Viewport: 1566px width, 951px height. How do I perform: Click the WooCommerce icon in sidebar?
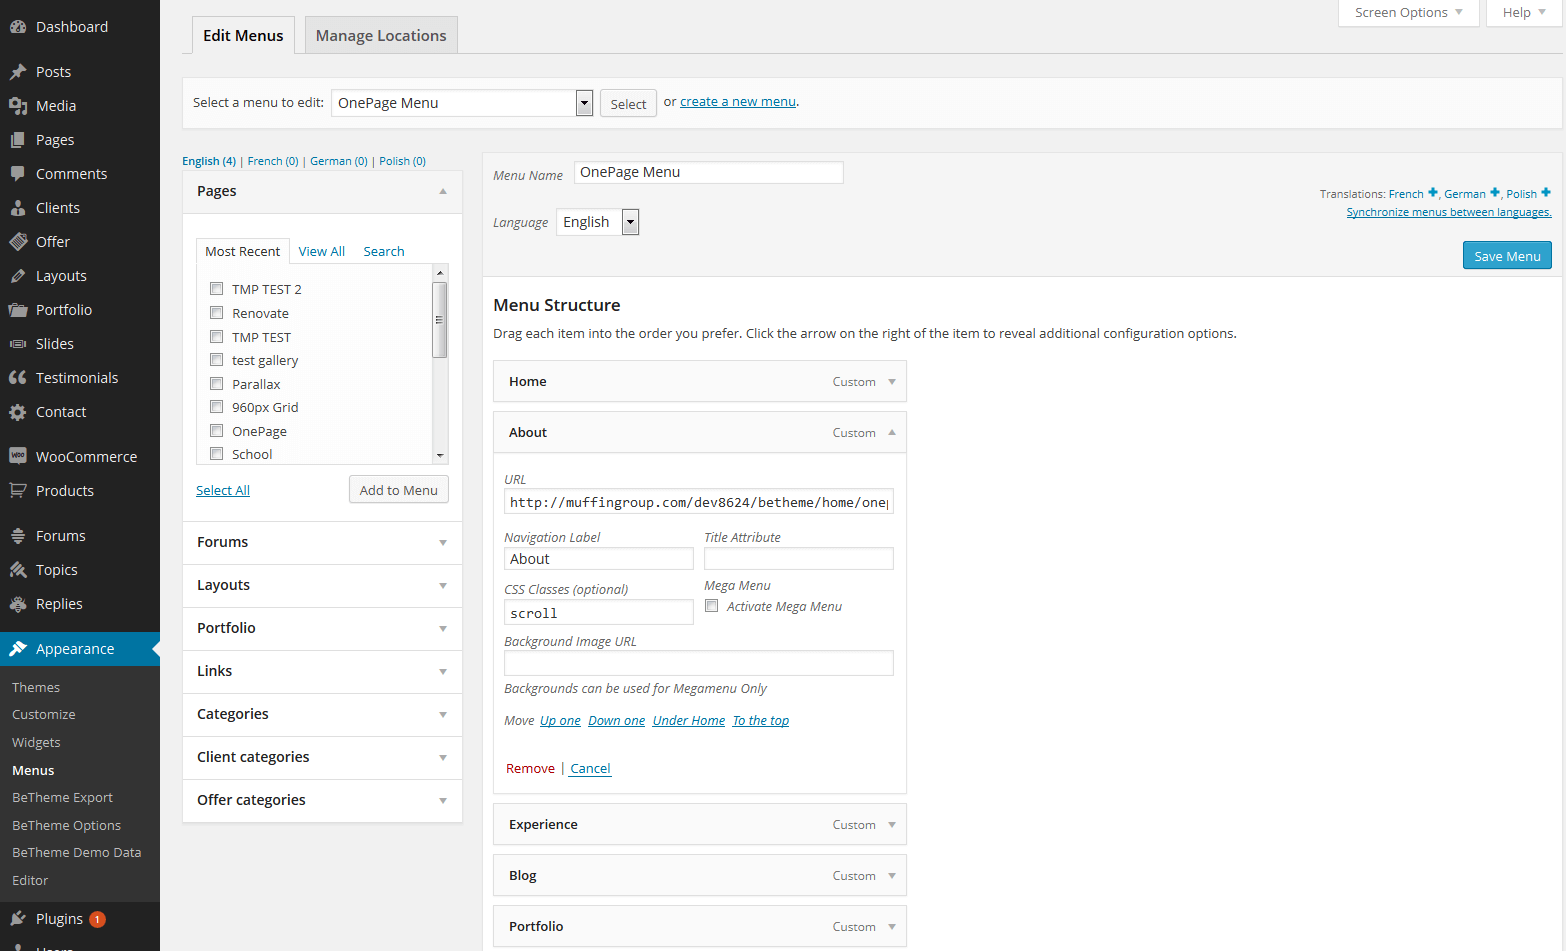pos(18,456)
